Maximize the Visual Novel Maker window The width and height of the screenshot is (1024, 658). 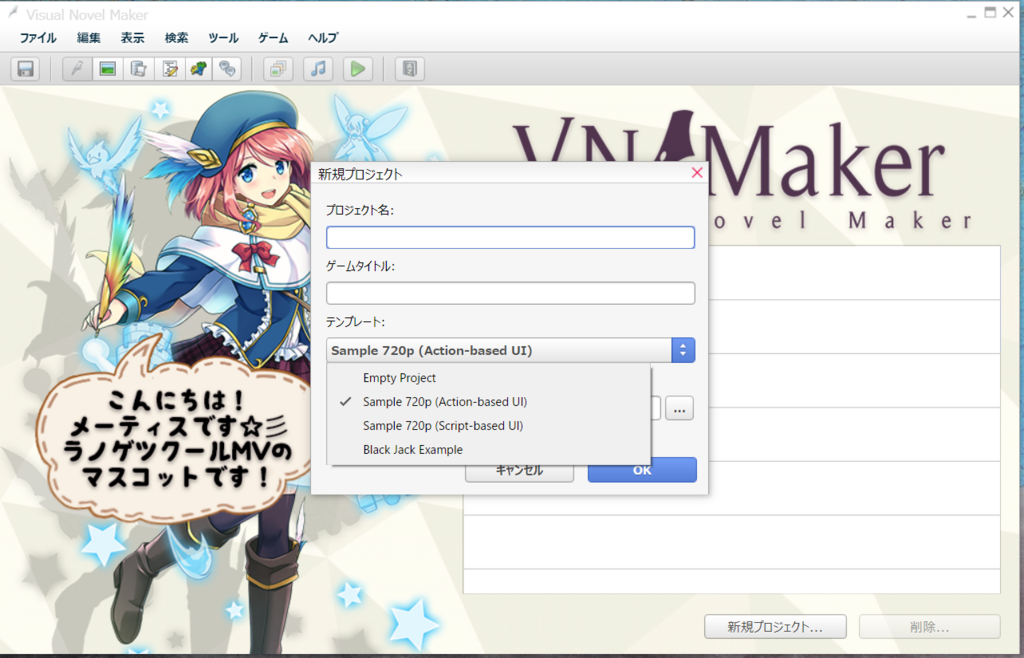(x=991, y=11)
